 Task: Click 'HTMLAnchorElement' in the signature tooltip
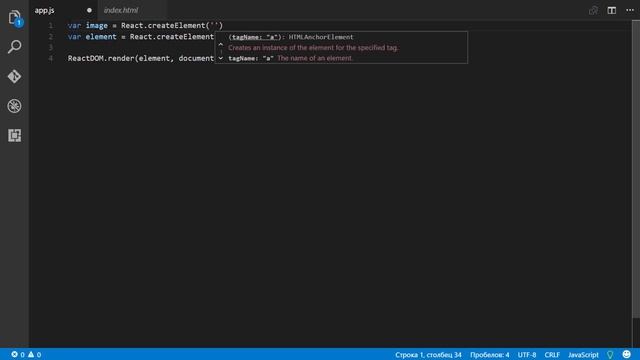pos(321,37)
